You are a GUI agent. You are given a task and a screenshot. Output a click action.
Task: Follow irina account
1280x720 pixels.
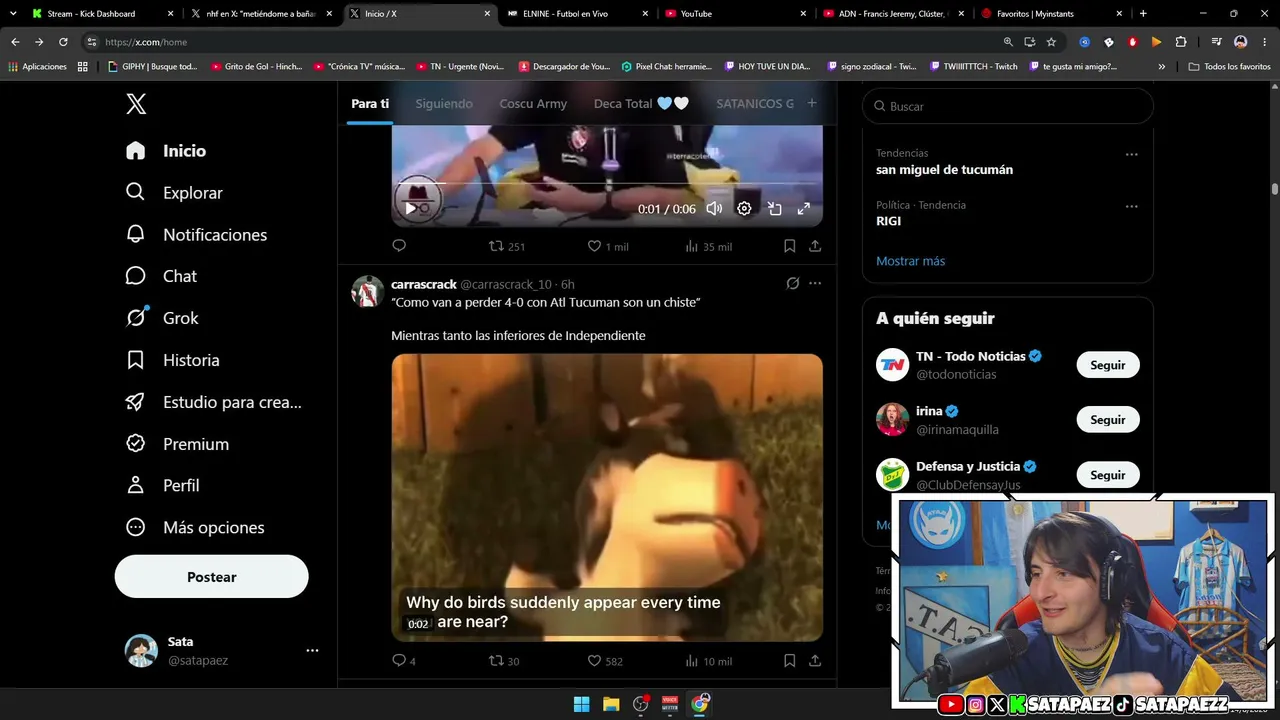pyautogui.click(x=1108, y=420)
